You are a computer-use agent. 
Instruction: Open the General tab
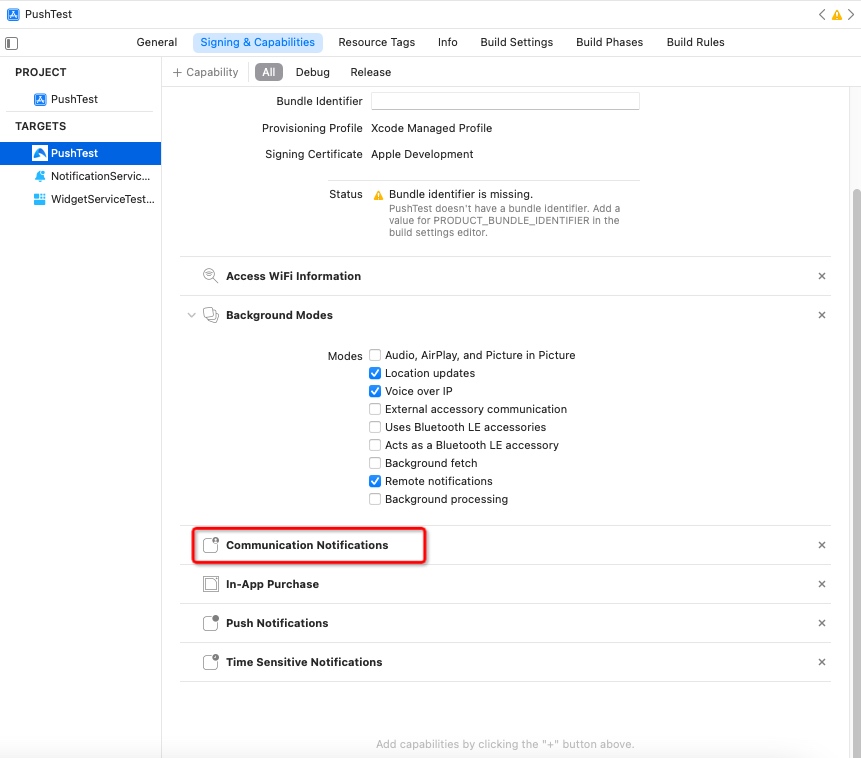tap(156, 42)
